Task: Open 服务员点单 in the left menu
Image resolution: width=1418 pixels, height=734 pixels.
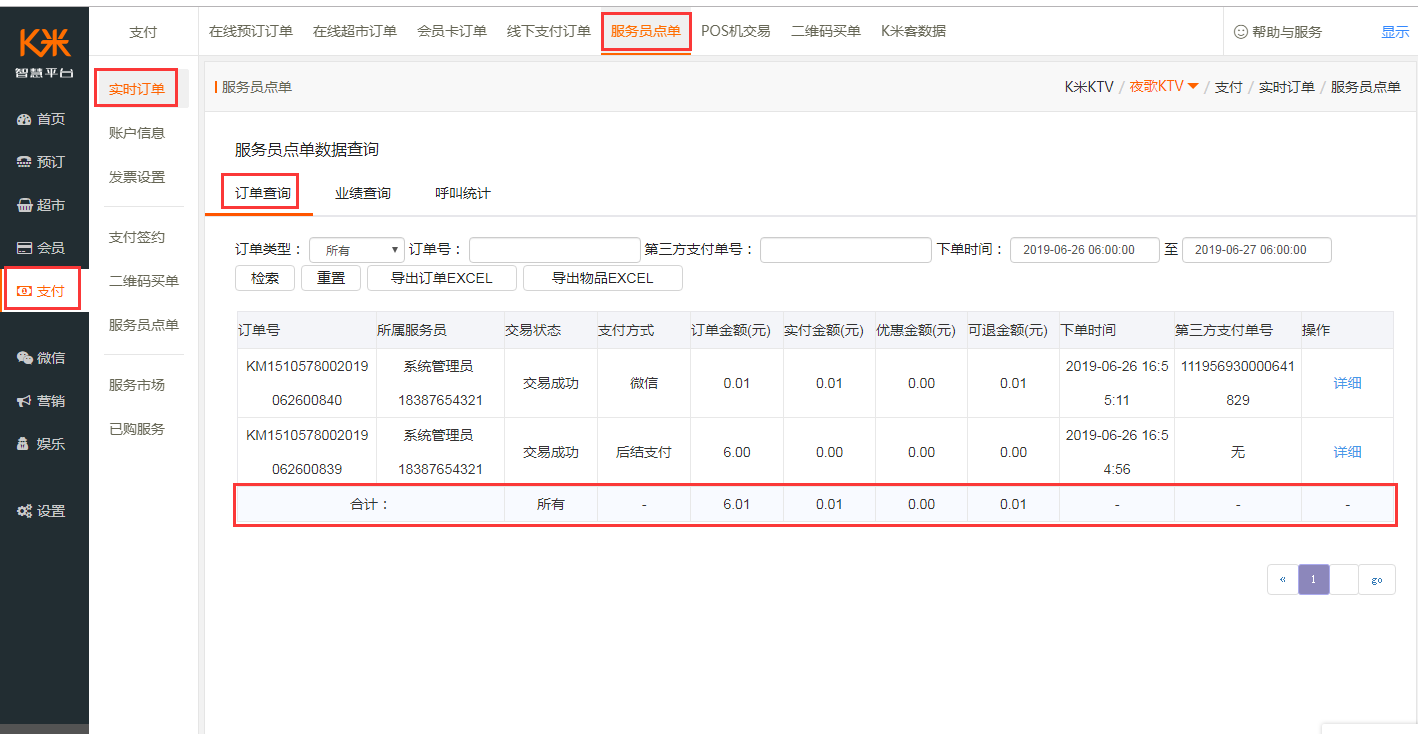Action: [144, 325]
